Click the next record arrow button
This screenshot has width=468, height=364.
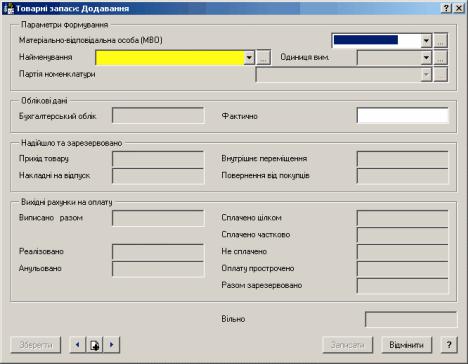[111, 345]
